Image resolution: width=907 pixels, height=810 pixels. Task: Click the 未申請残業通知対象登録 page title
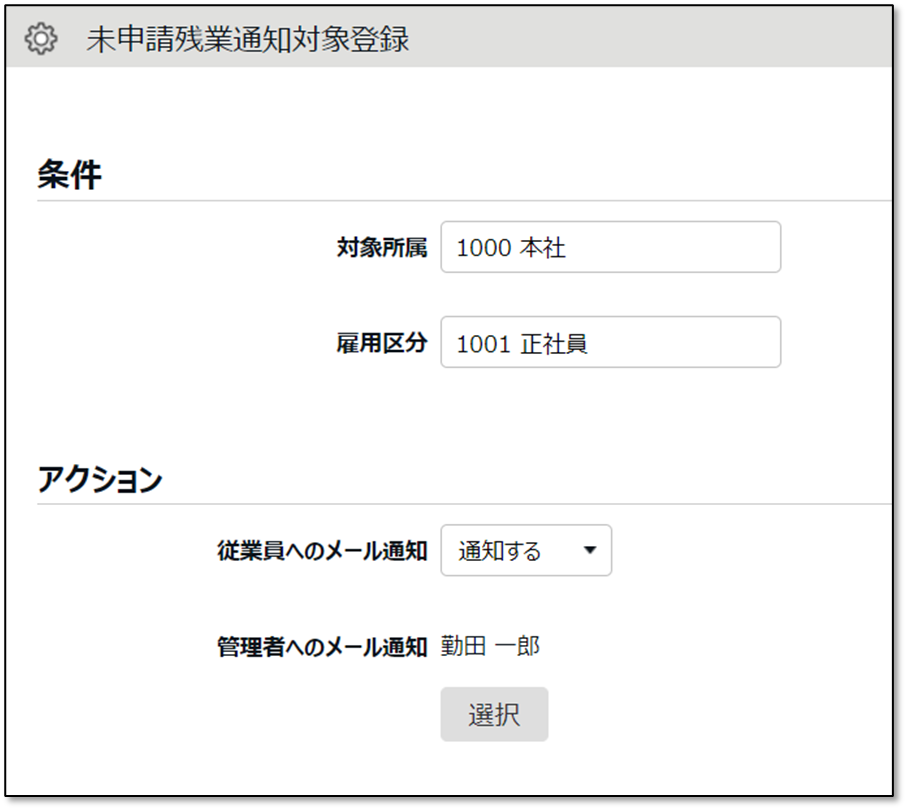(x=247, y=40)
